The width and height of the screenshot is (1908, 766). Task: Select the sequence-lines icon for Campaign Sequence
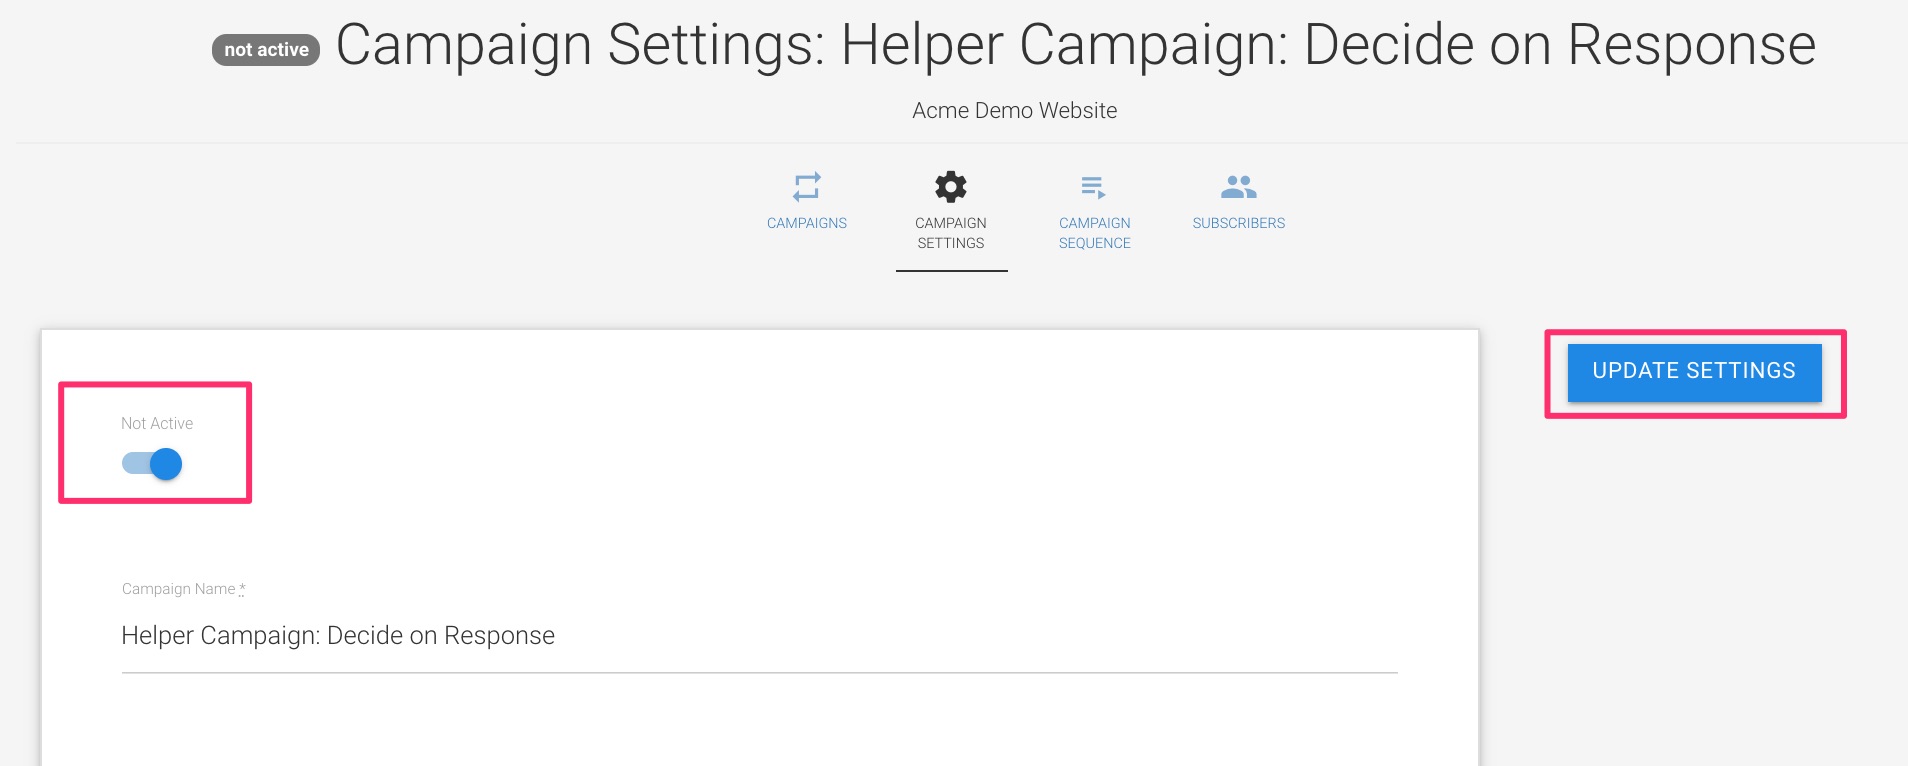click(1094, 186)
